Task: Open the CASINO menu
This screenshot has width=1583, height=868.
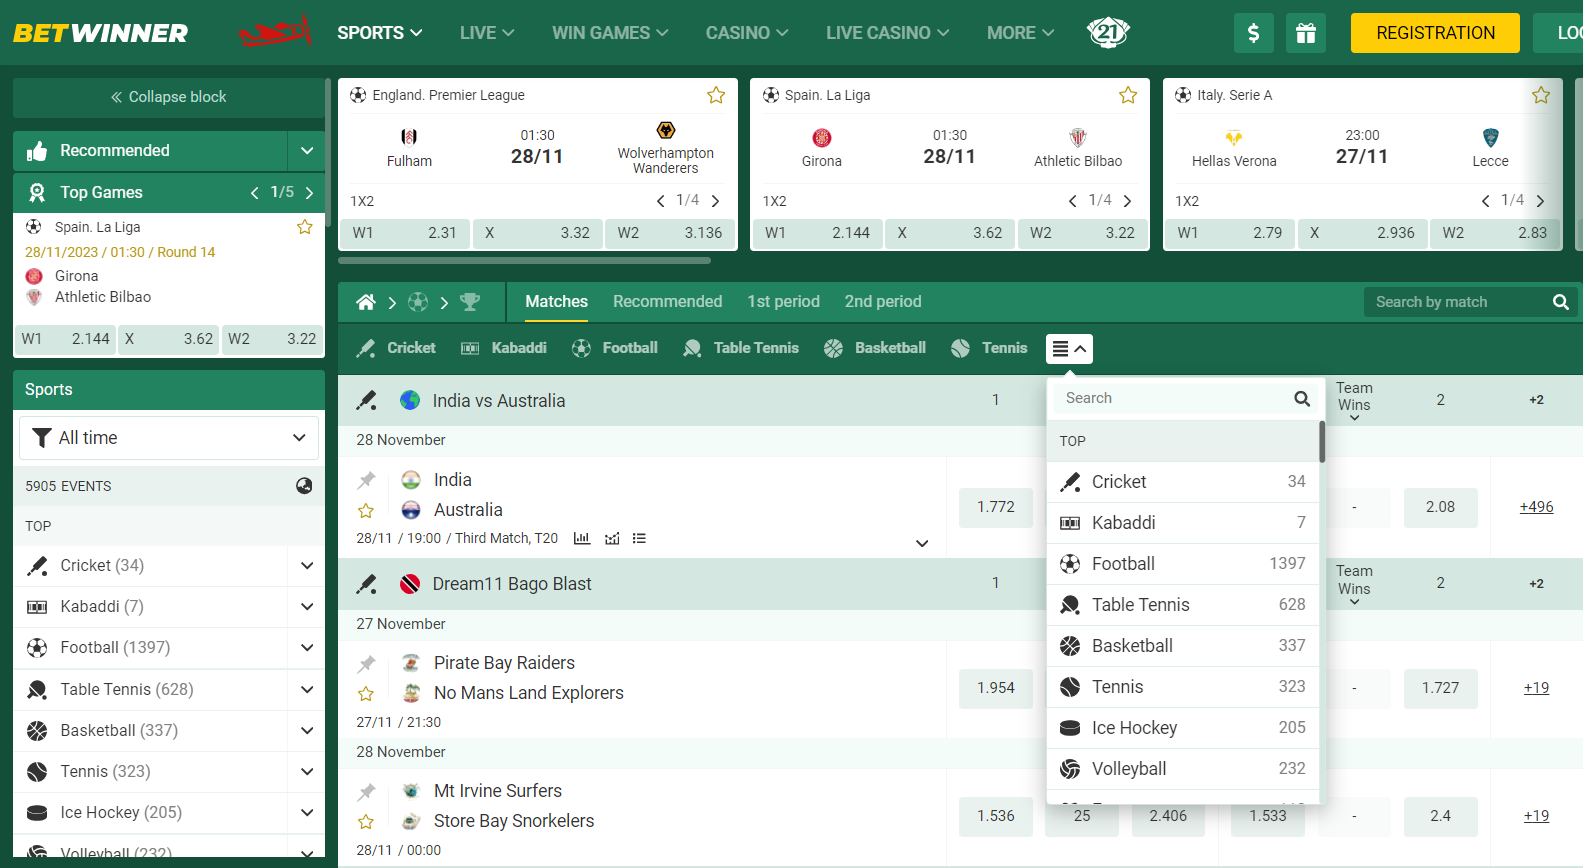Action: pyautogui.click(x=747, y=33)
